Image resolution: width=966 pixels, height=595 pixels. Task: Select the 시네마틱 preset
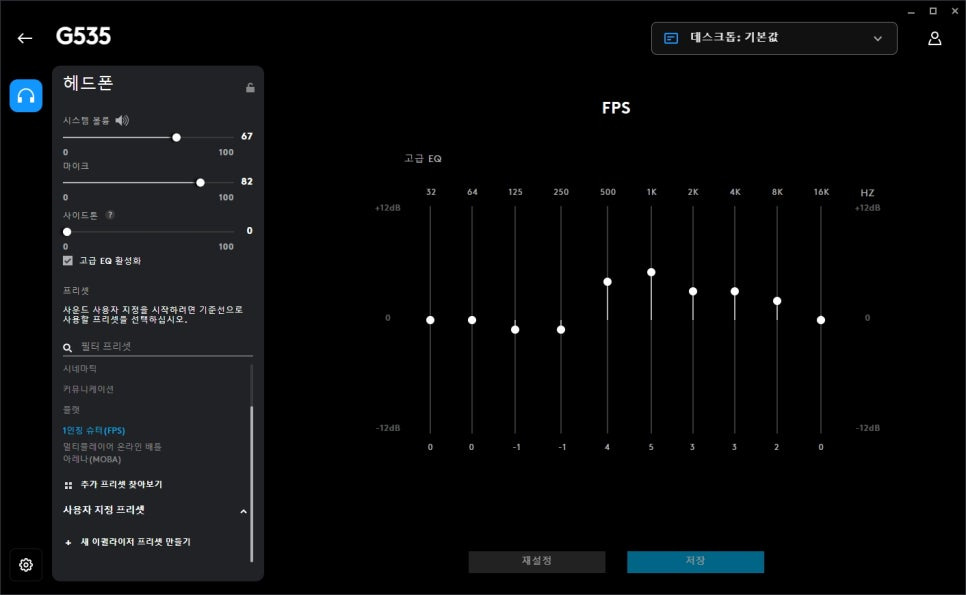(x=80, y=368)
